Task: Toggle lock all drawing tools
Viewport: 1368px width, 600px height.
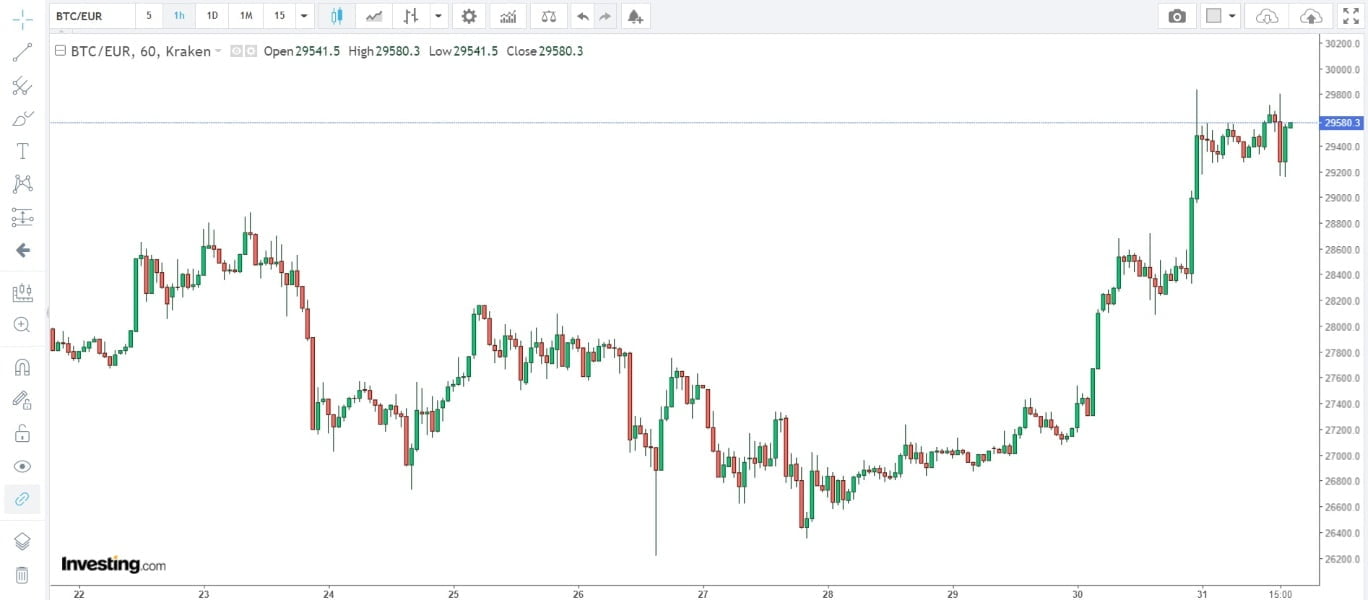Action: (22, 433)
